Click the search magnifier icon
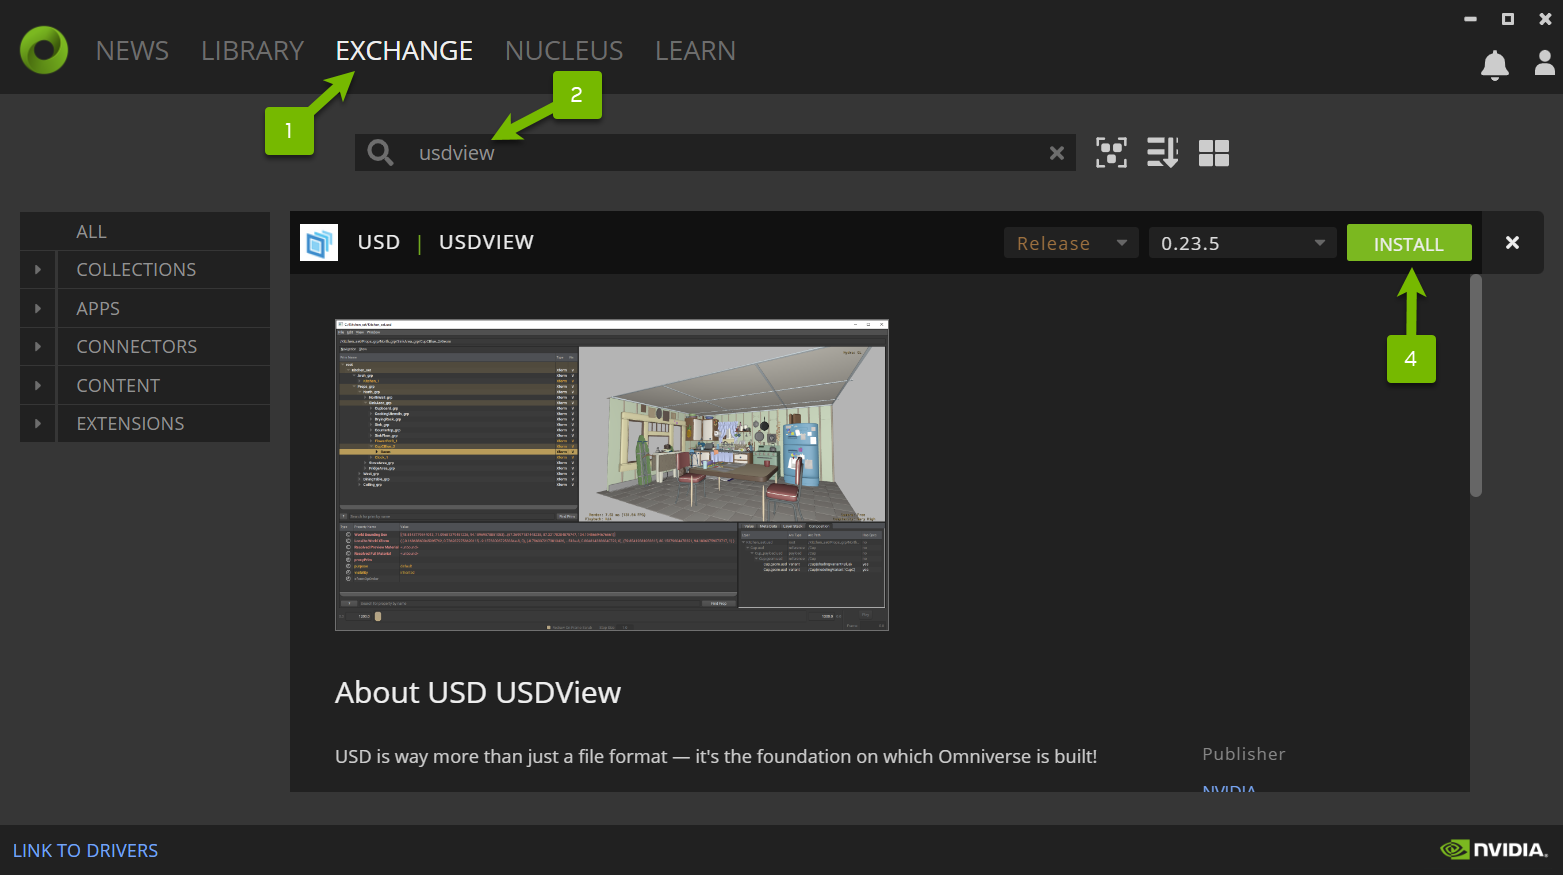 tap(380, 152)
